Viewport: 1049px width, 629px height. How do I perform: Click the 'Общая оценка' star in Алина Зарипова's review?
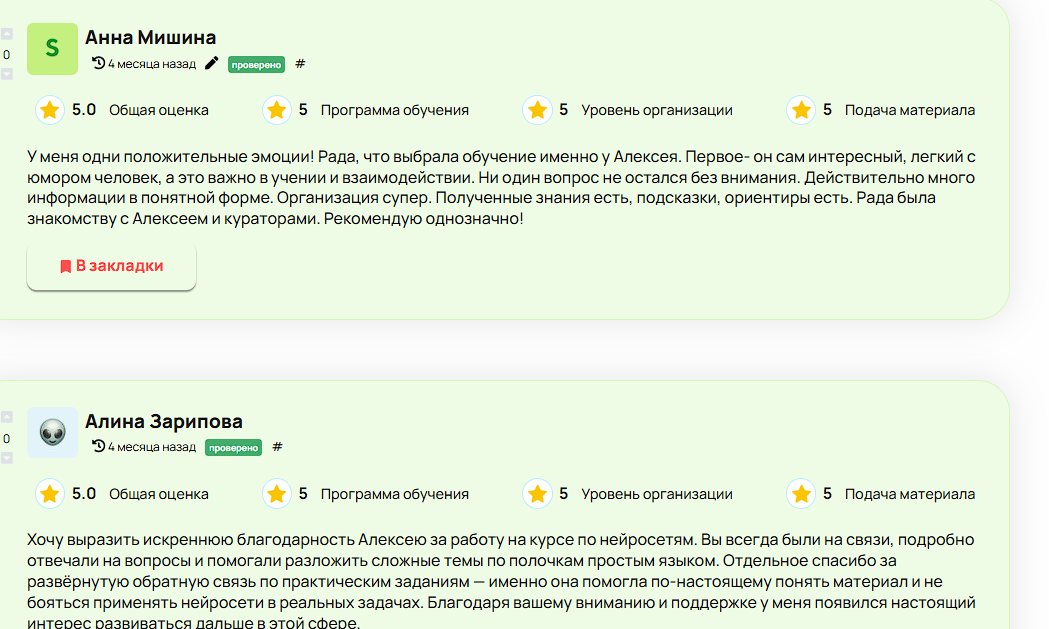tap(50, 494)
